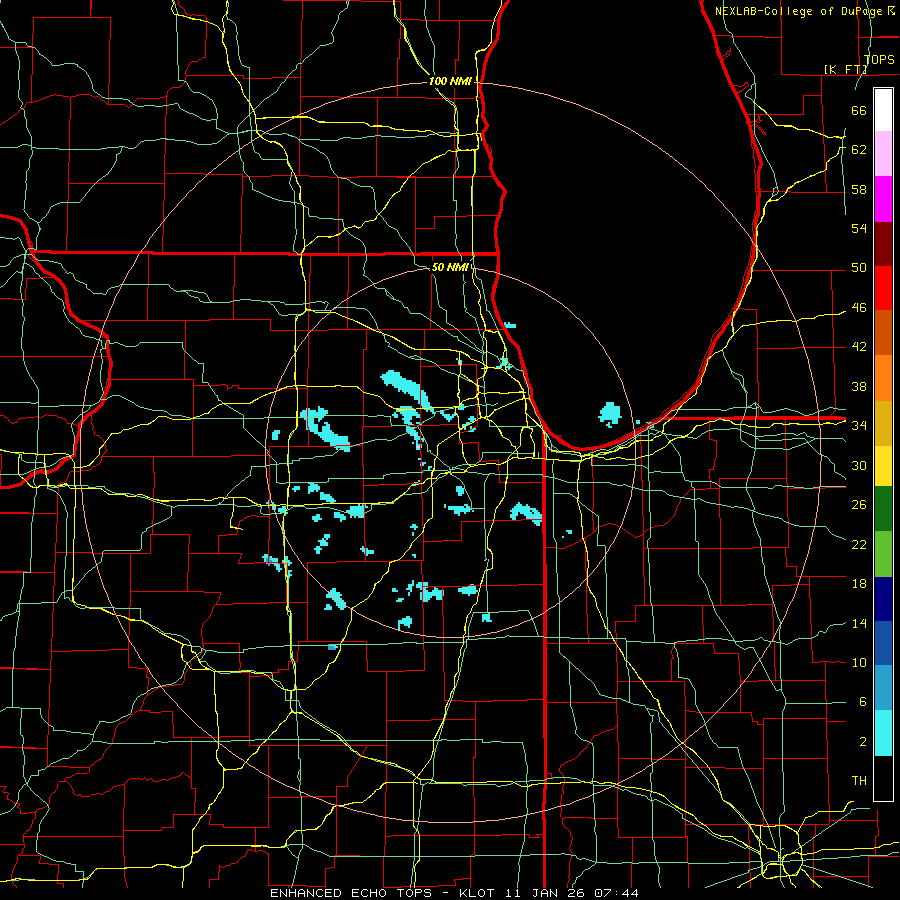Viewport: 900px width, 900px height.
Task: Click the 22 legend value
Action: point(859,544)
